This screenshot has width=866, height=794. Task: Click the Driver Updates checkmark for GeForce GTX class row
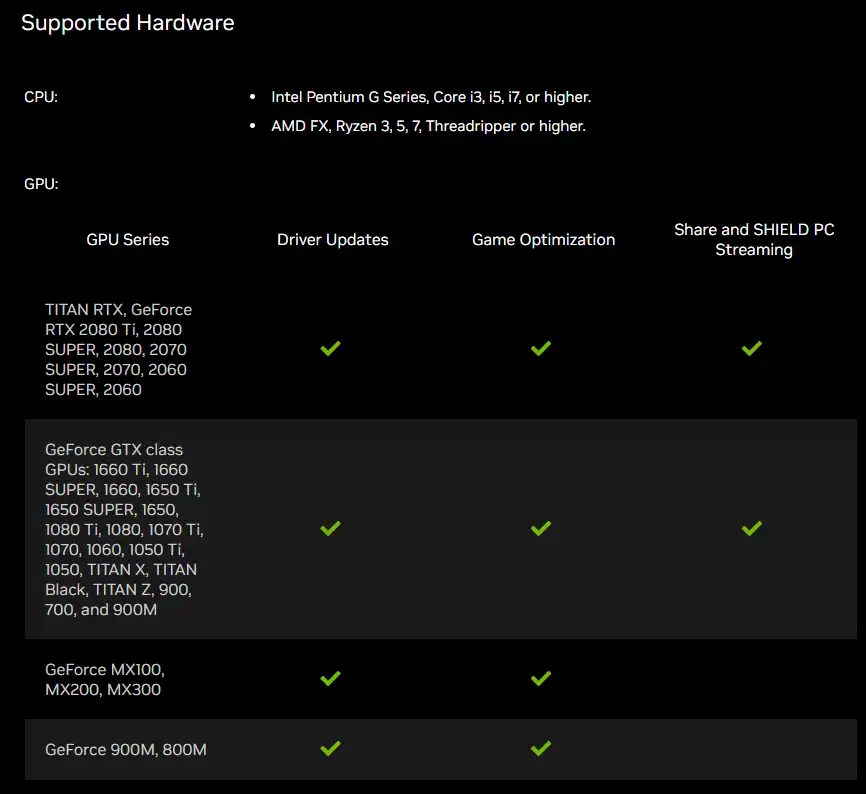[330, 529]
